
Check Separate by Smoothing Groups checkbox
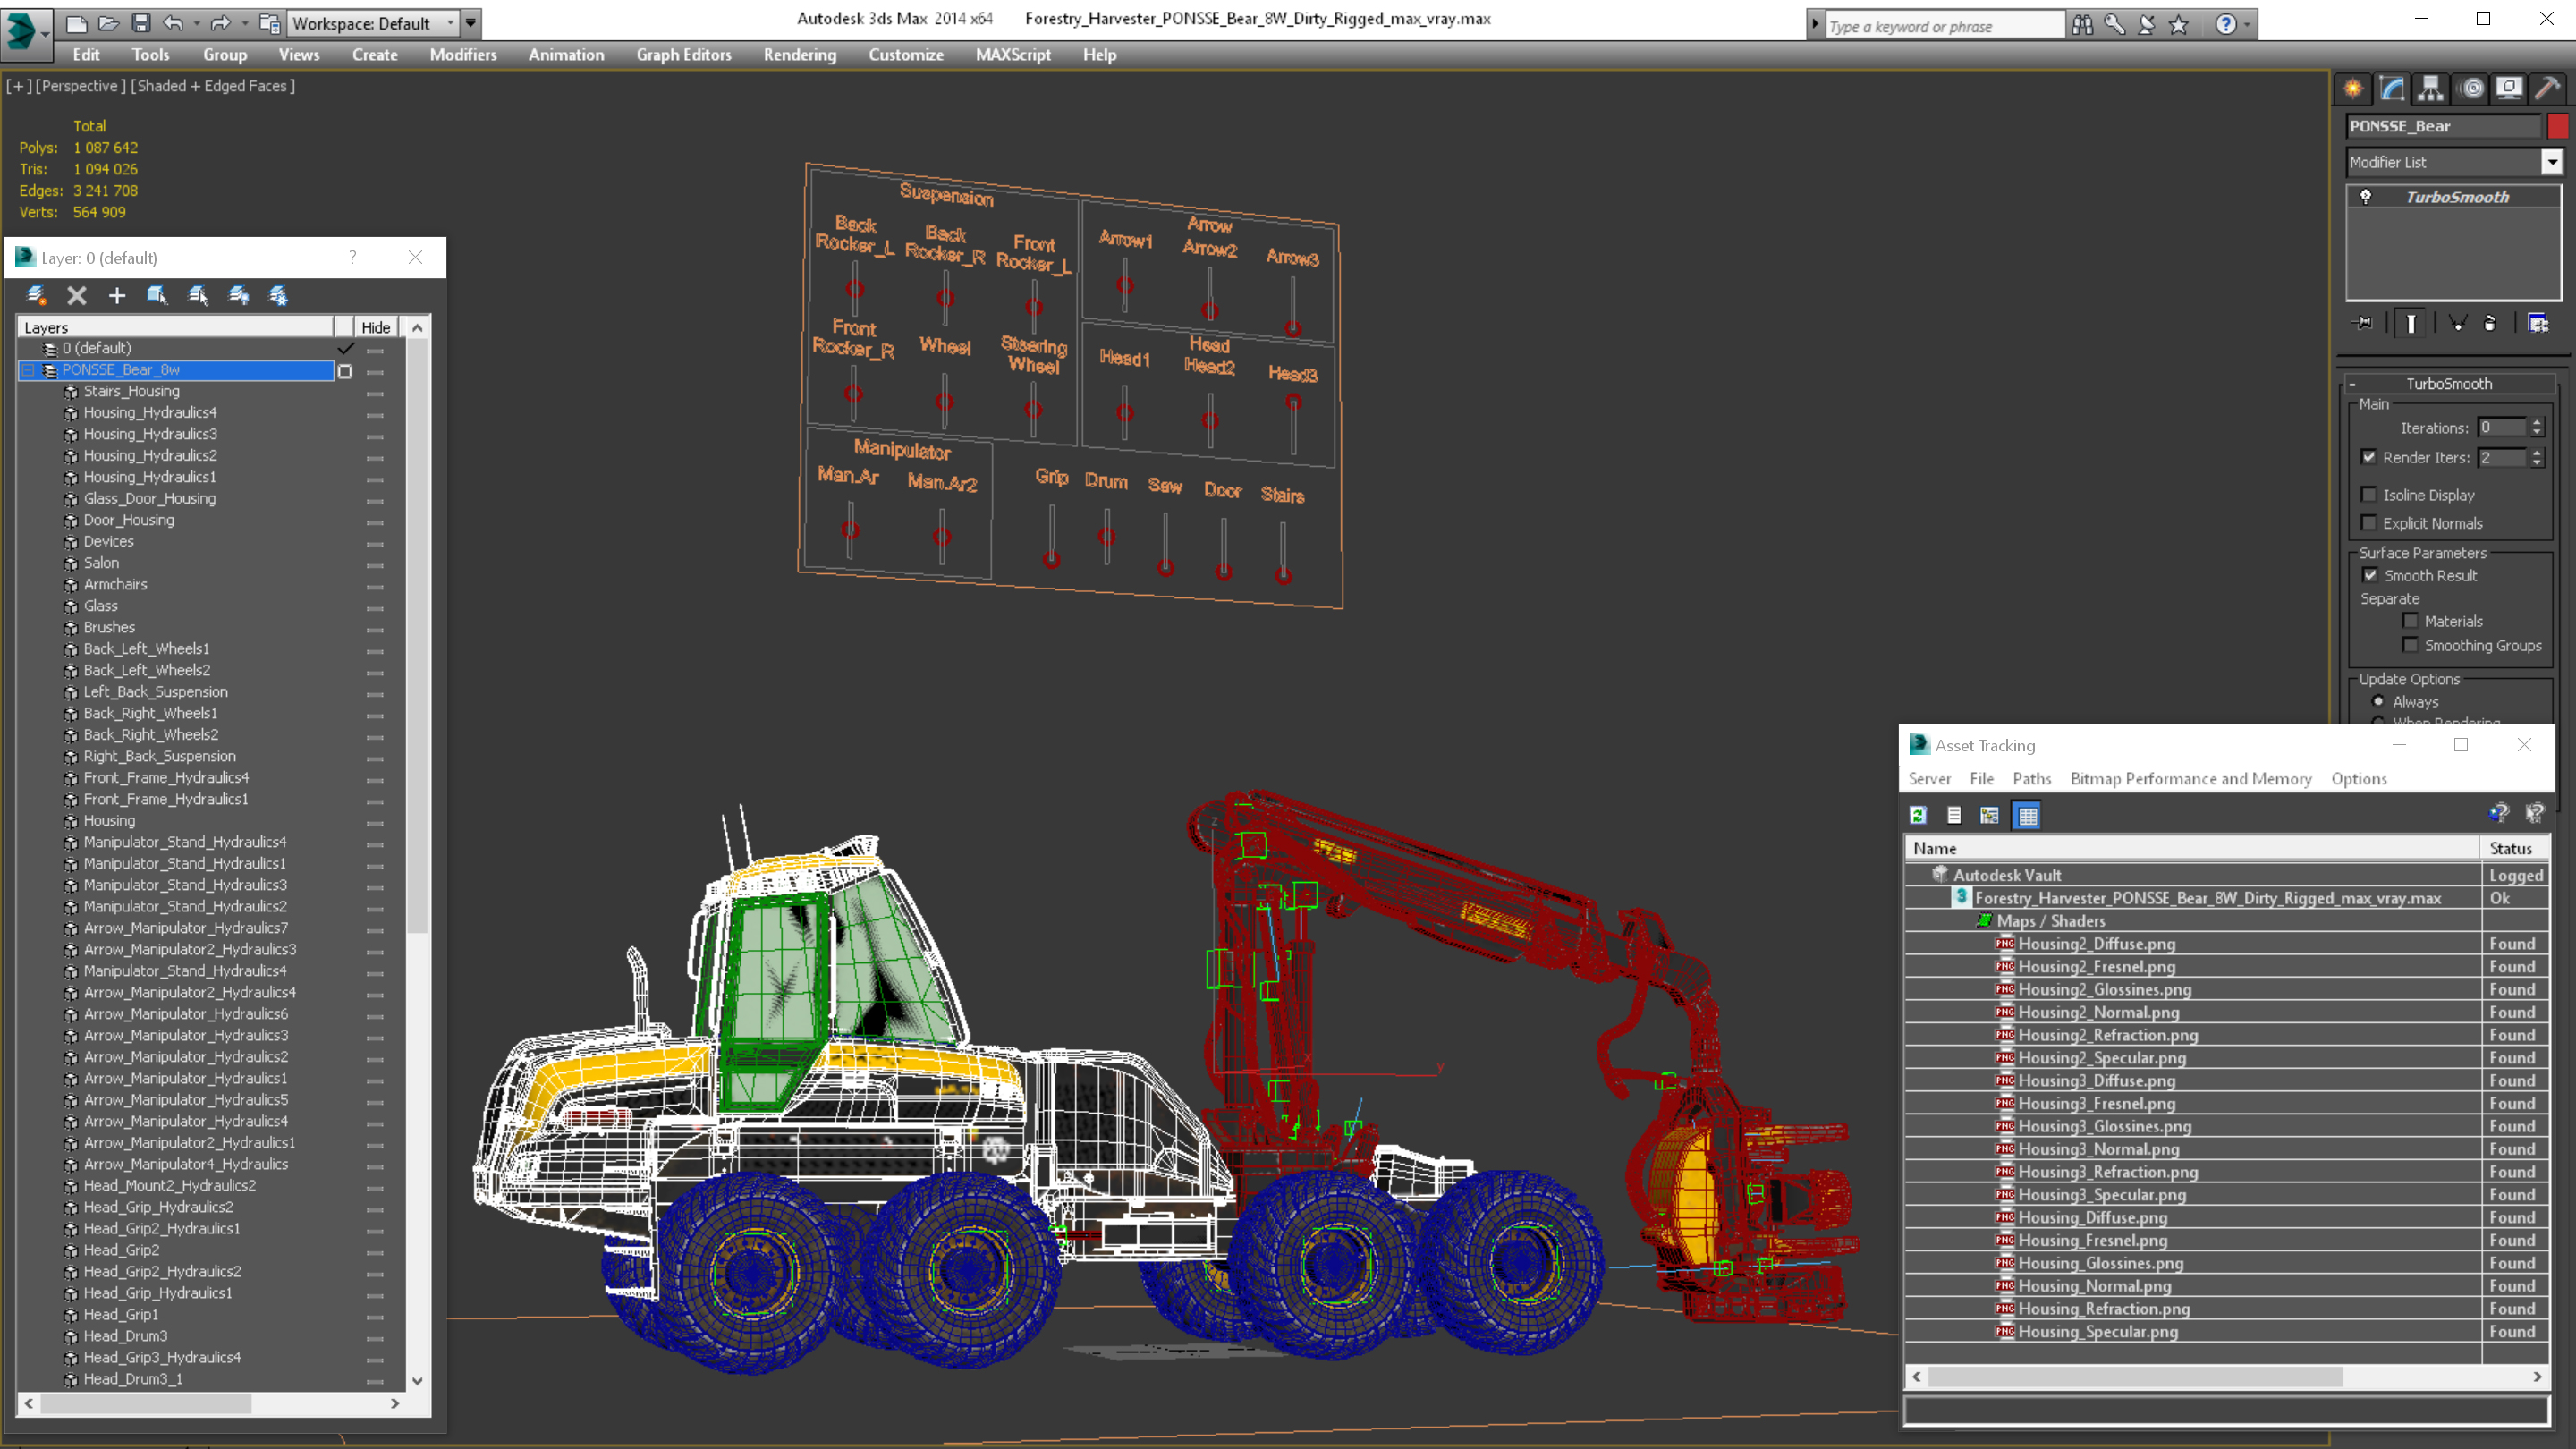pyautogui.click(x=2411, y=645)
